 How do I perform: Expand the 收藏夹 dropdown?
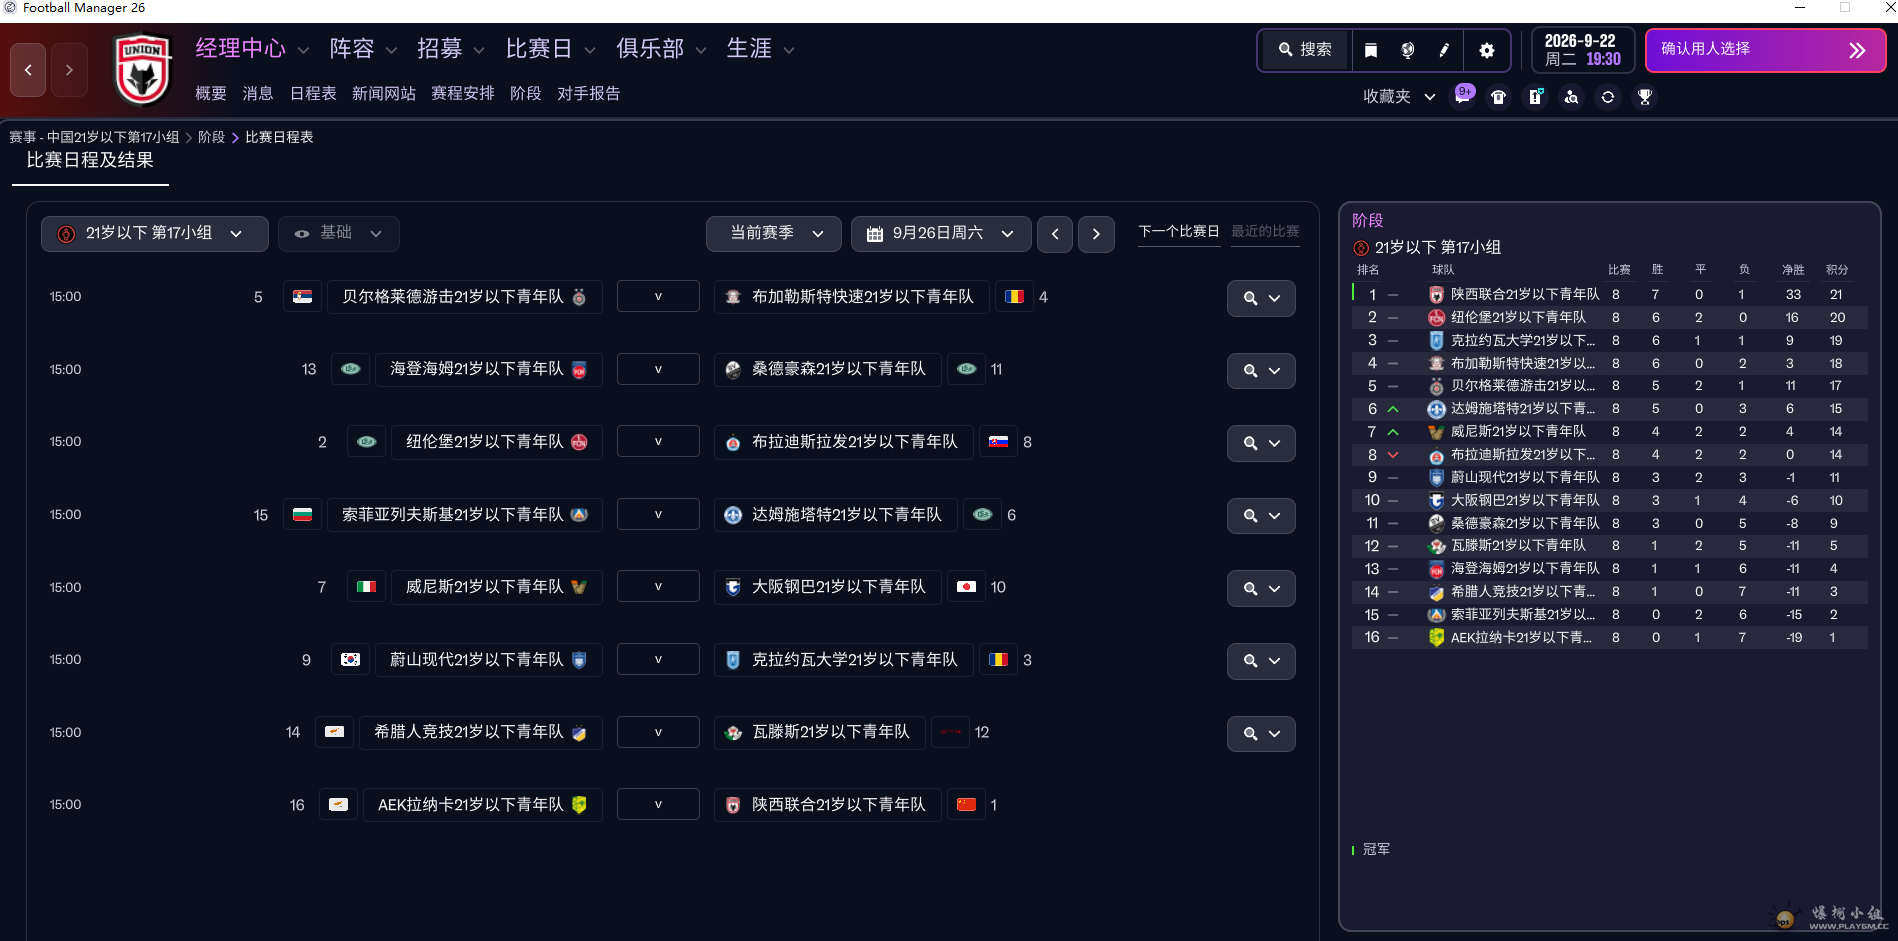(1397, 96)
